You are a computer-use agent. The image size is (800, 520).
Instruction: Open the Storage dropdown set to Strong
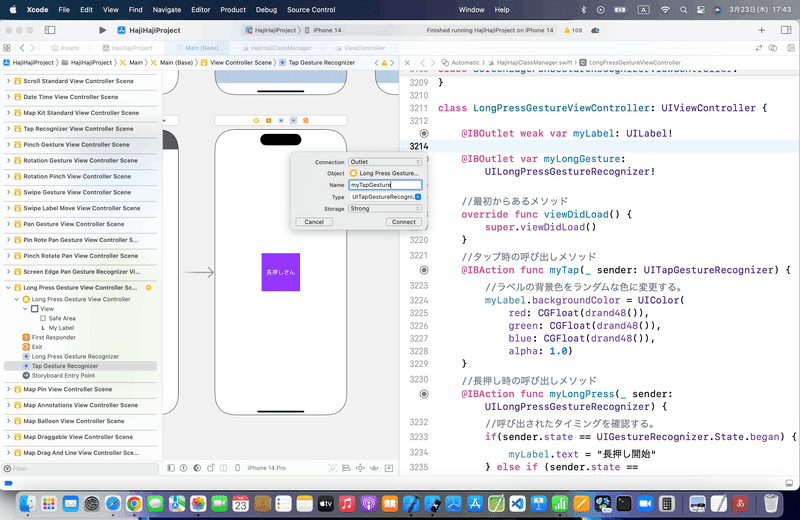pyautogui.click(x=385, y=209)
